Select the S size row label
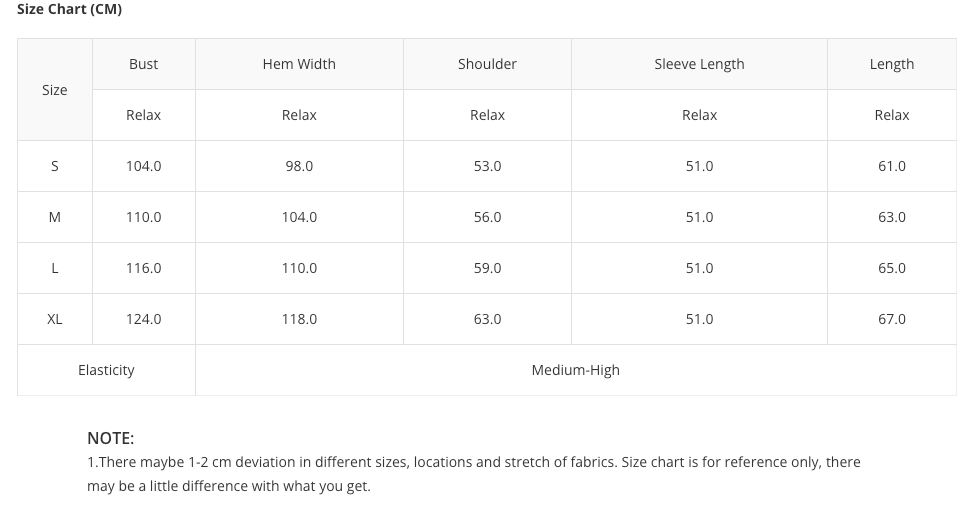 (55, 166)
